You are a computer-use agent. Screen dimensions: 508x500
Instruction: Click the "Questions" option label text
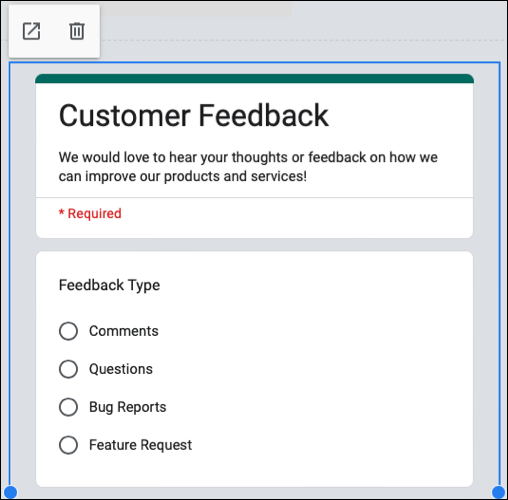(121, 369)
